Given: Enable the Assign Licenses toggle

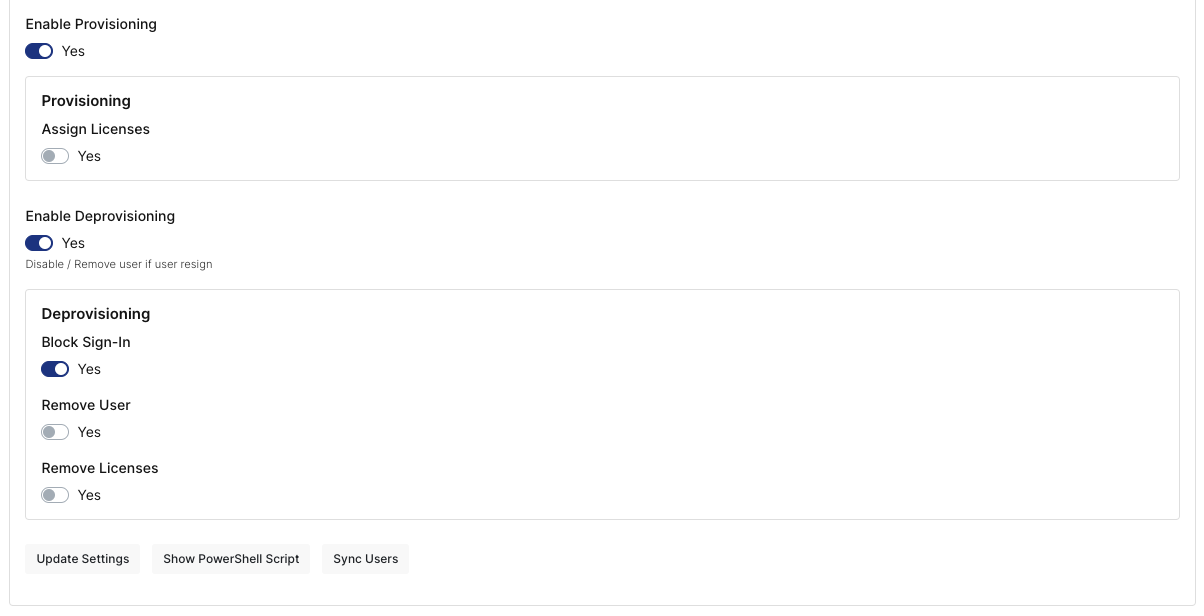Looking at the screenshot, I should pyautogui.click(x=55, y=156).
